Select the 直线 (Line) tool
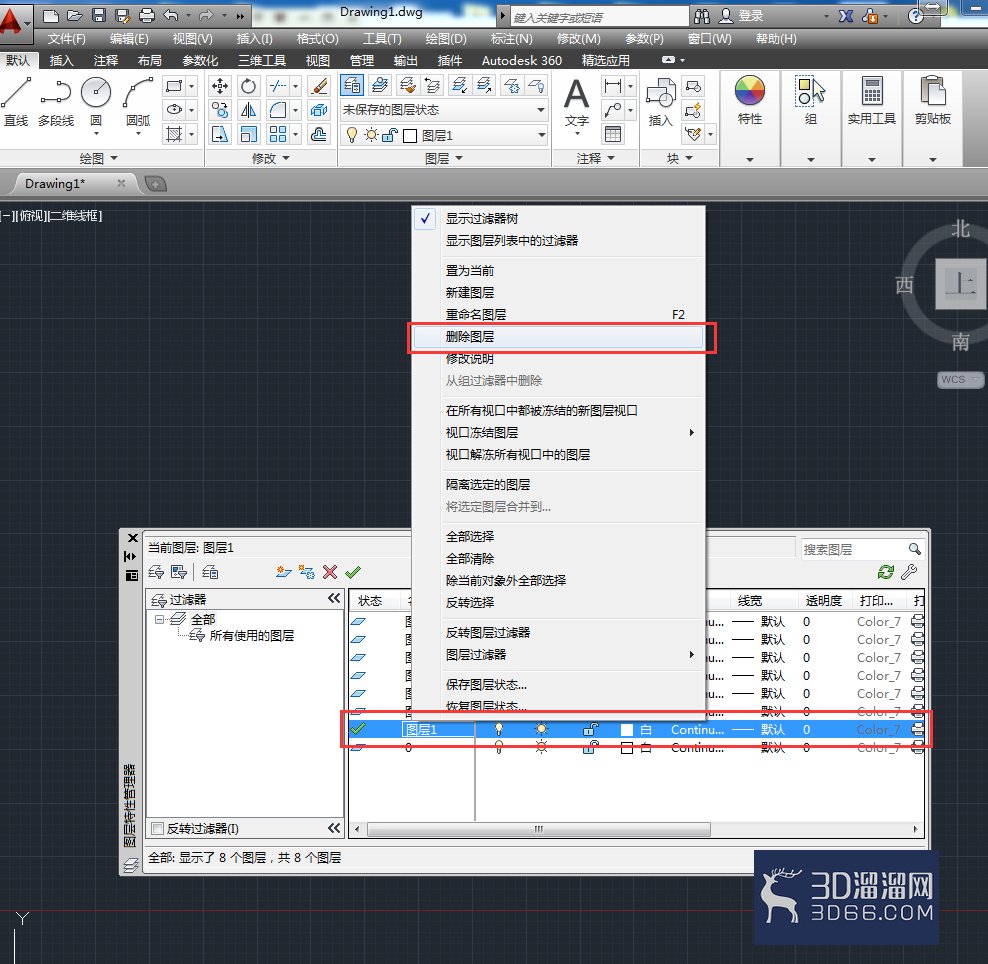The height and width of the screenshot is (964, 988). pyautogui.click(x=16, y=101)
